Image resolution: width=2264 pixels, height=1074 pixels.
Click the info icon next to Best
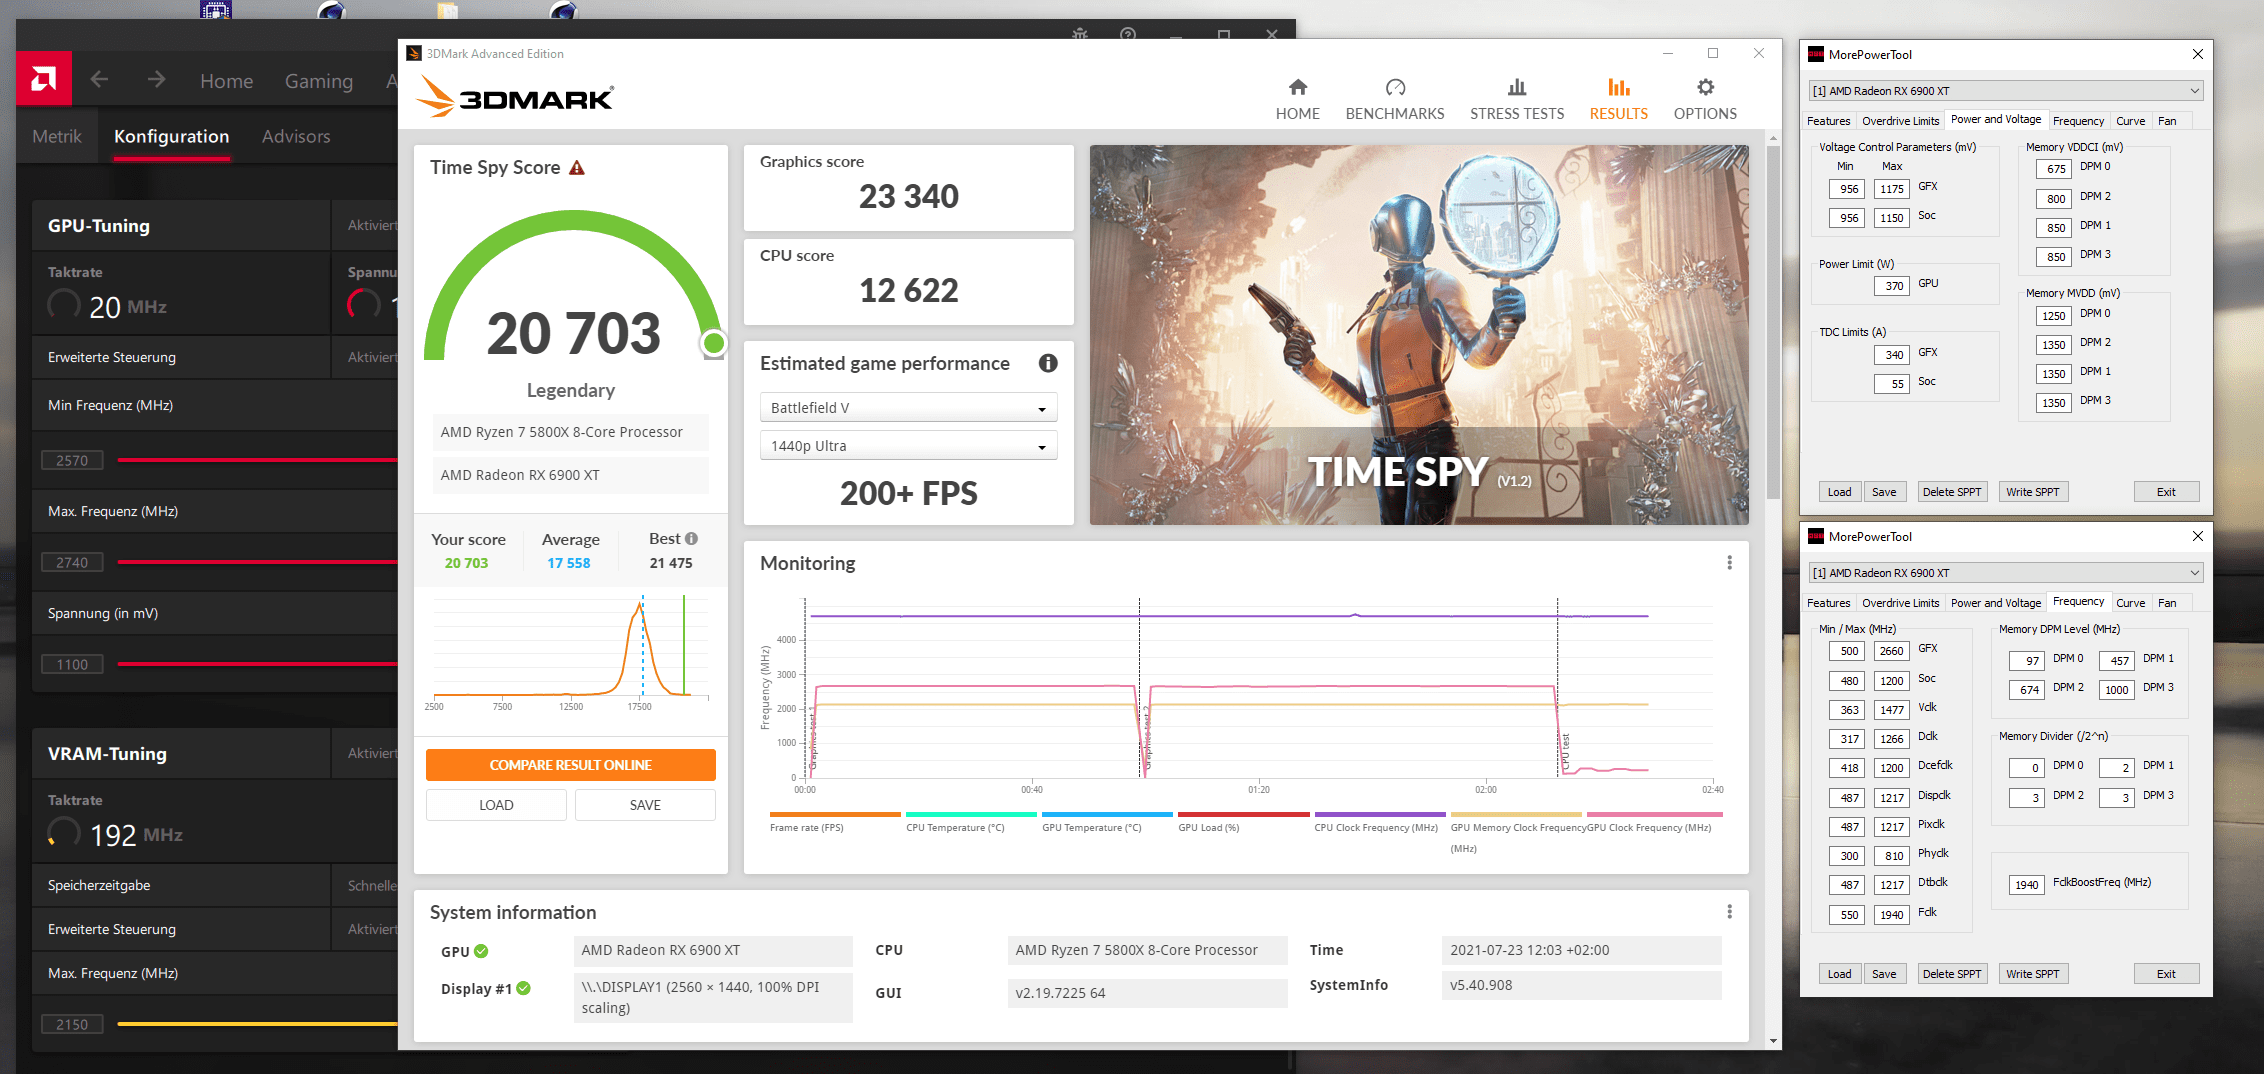pyautogui.click(x=691, y=538)
